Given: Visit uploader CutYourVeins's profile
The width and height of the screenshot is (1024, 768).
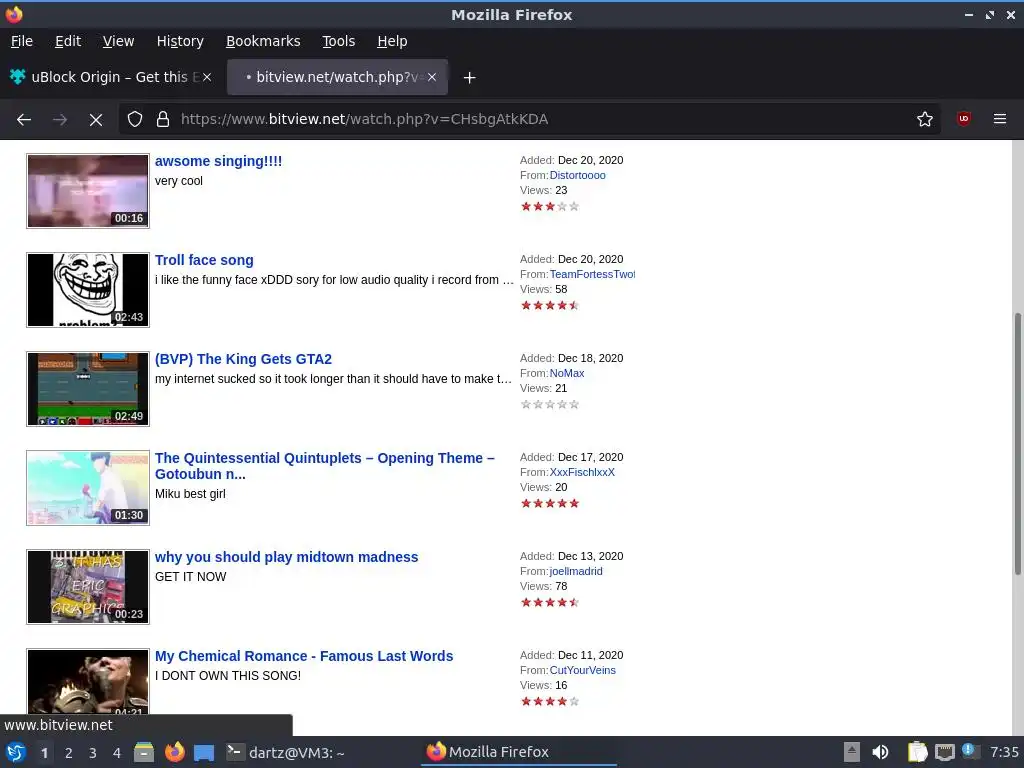Looking at the screenshot, I should click(583, 670).
